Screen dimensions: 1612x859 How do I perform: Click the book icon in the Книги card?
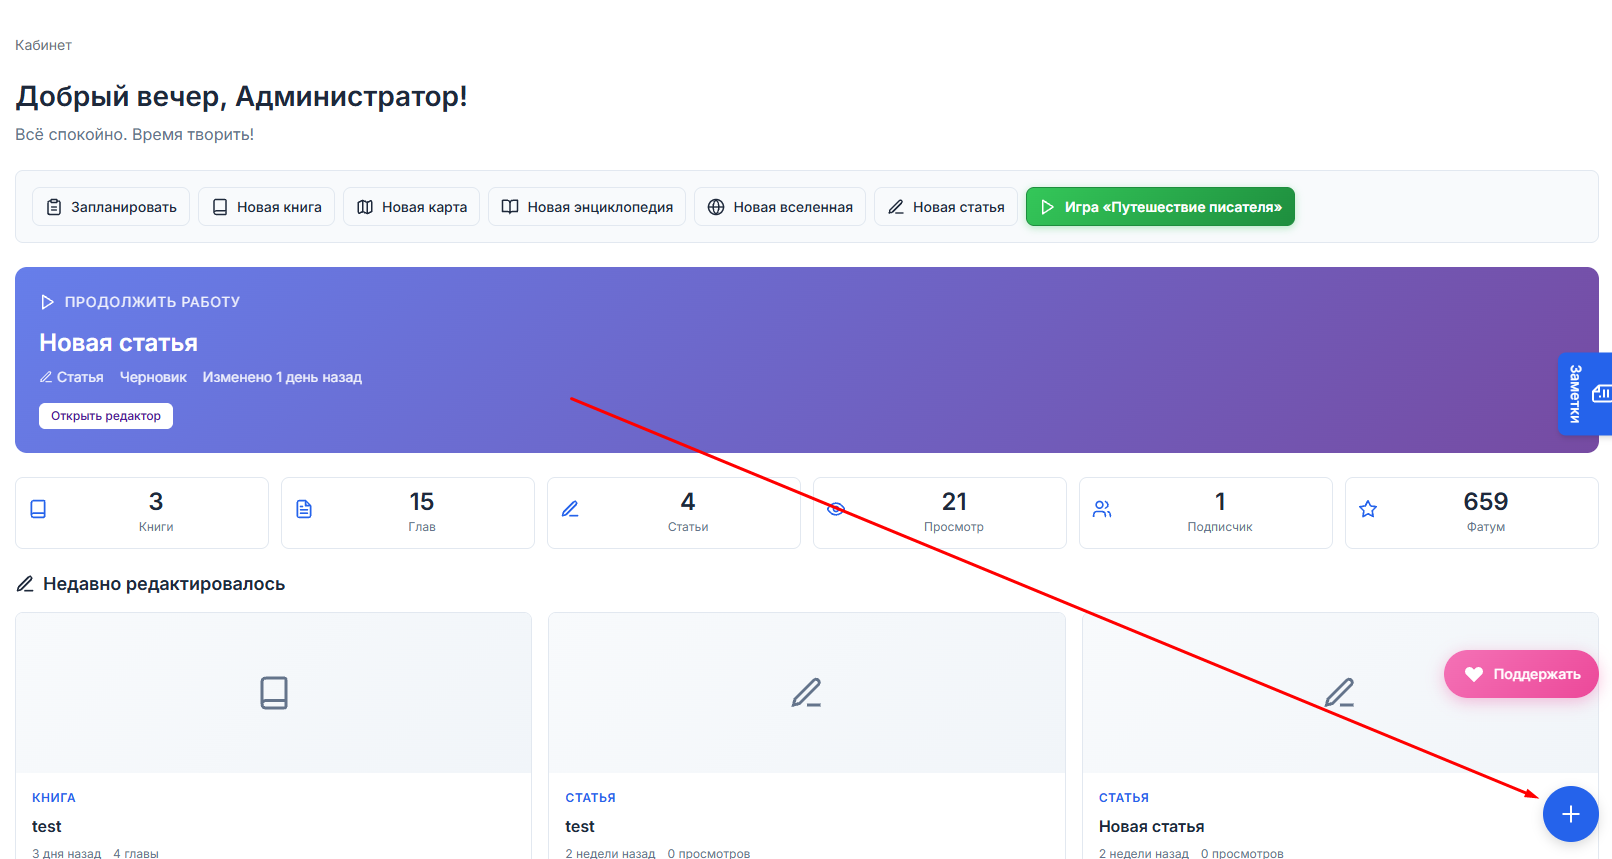tap(38, 509)
